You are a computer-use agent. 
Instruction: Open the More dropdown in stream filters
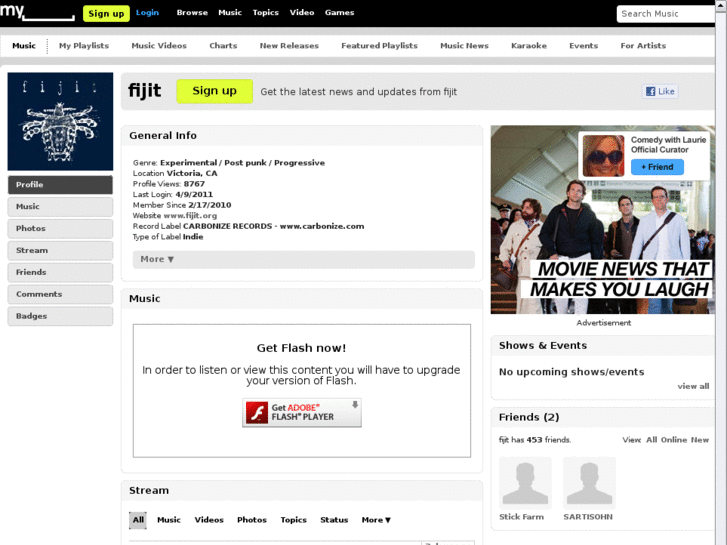376,520
